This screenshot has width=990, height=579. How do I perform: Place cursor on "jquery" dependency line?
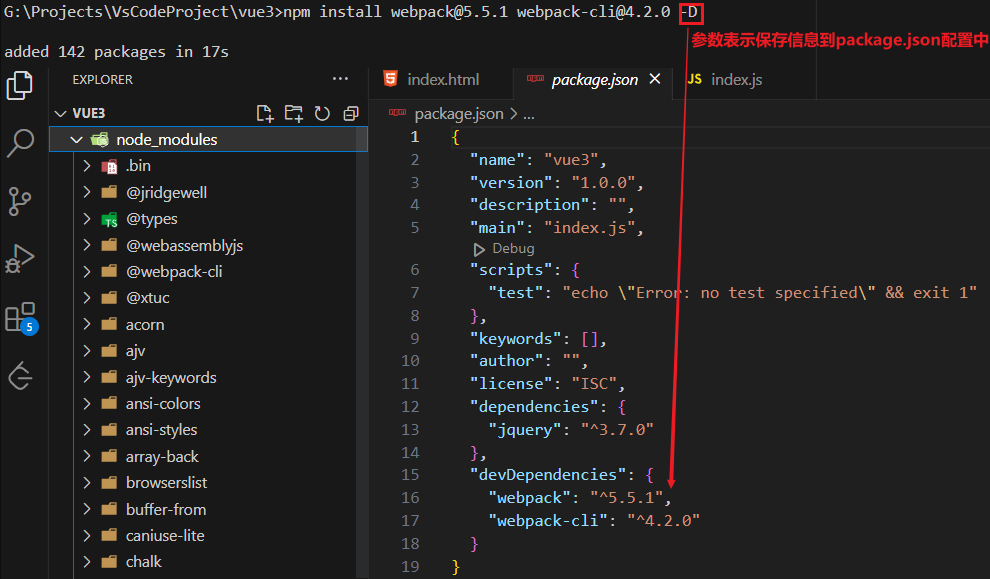[x=571, y=430]
